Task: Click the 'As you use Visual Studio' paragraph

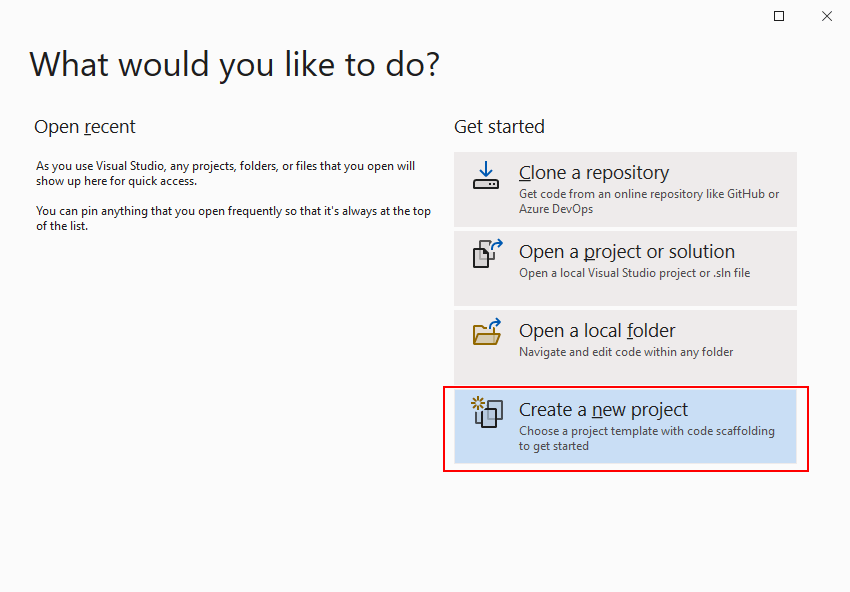Action: (x=226, y=173)
